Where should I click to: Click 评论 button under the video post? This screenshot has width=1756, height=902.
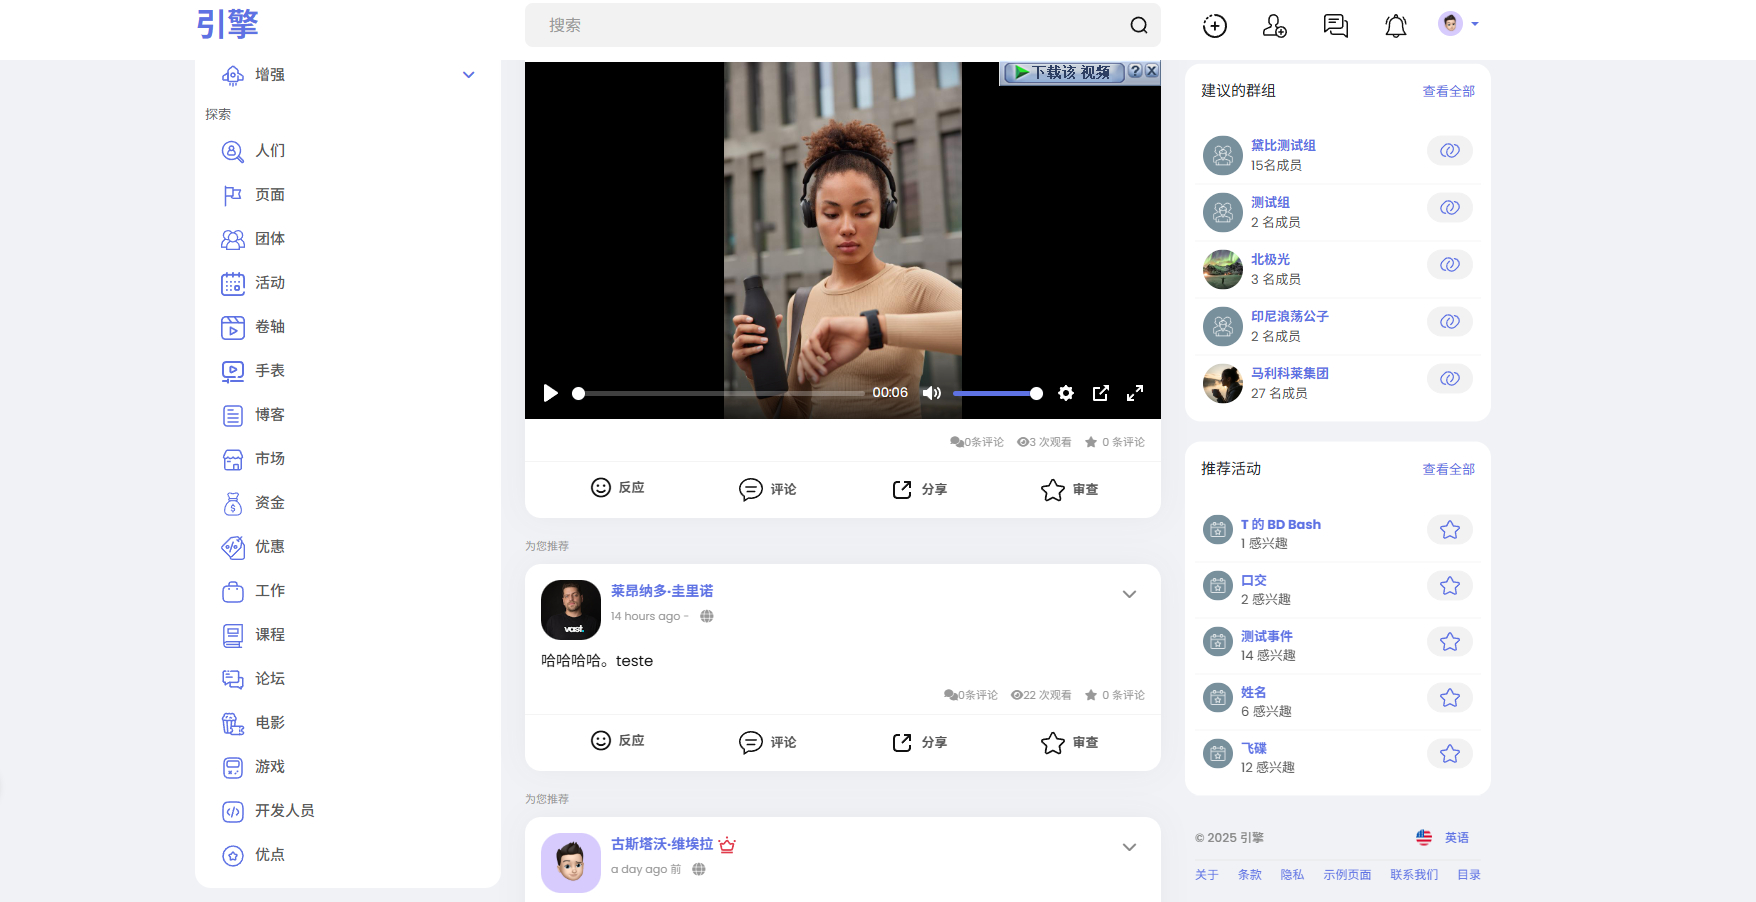[767, 489]
